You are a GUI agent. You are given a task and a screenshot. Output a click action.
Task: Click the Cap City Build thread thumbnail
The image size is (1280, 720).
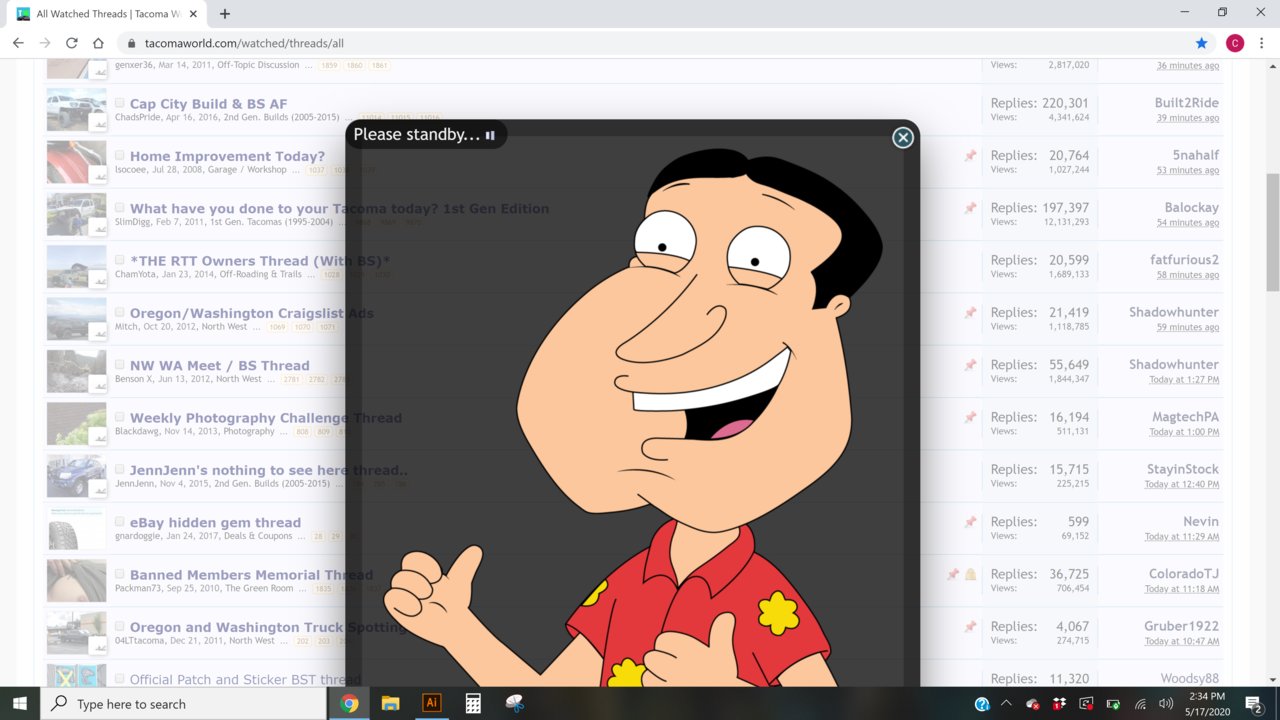[x=76, y=109]
